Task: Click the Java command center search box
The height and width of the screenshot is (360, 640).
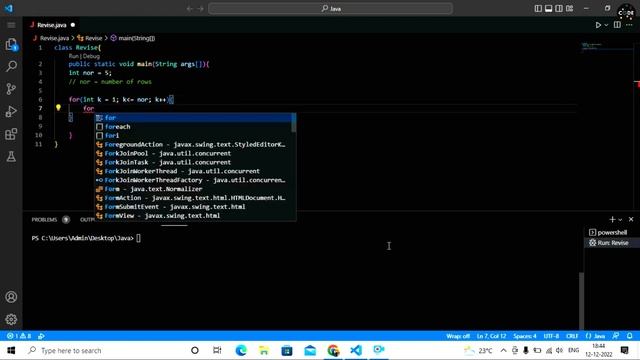Action: click(330, 9)
